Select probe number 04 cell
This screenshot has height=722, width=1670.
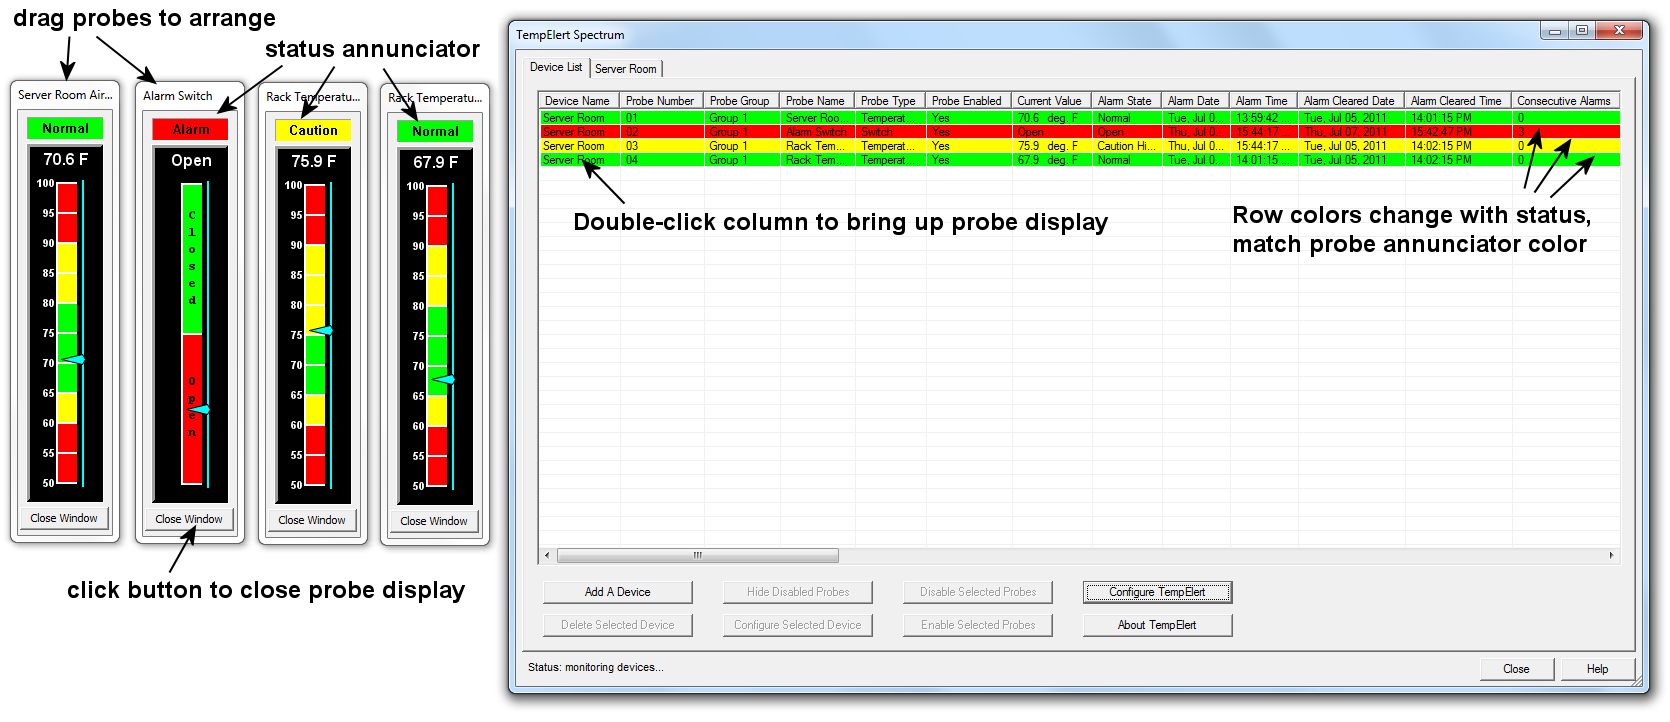(661, 160)
